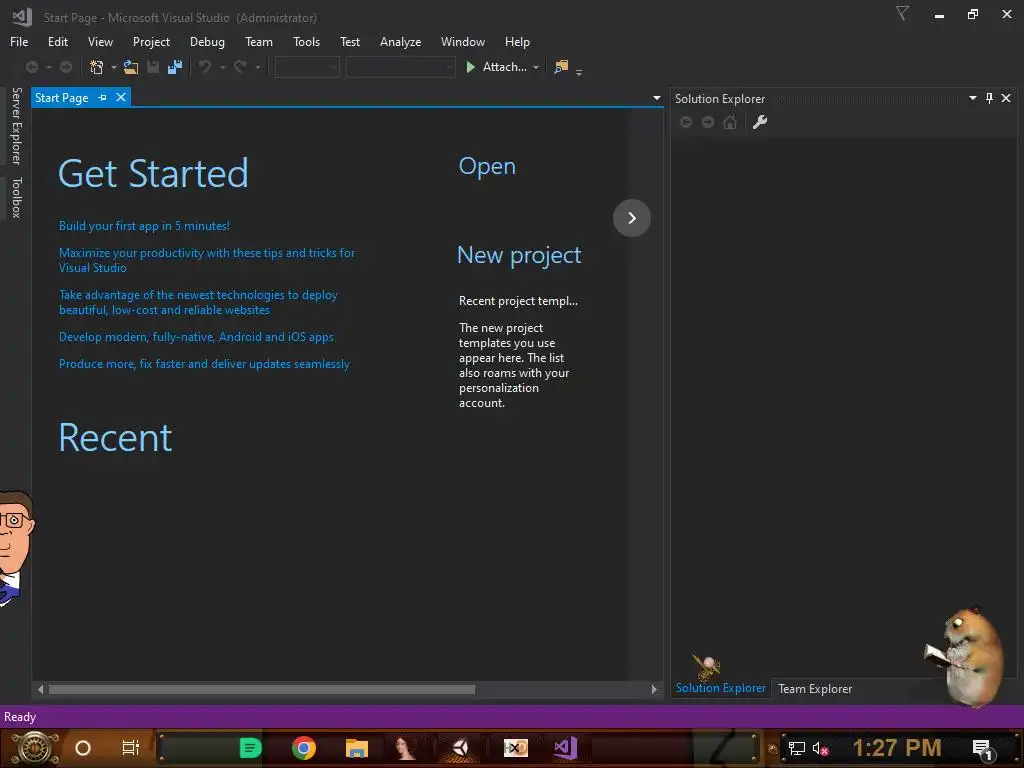
Task: Open the active documents list dropdown
Action: [x=656, y=98]
